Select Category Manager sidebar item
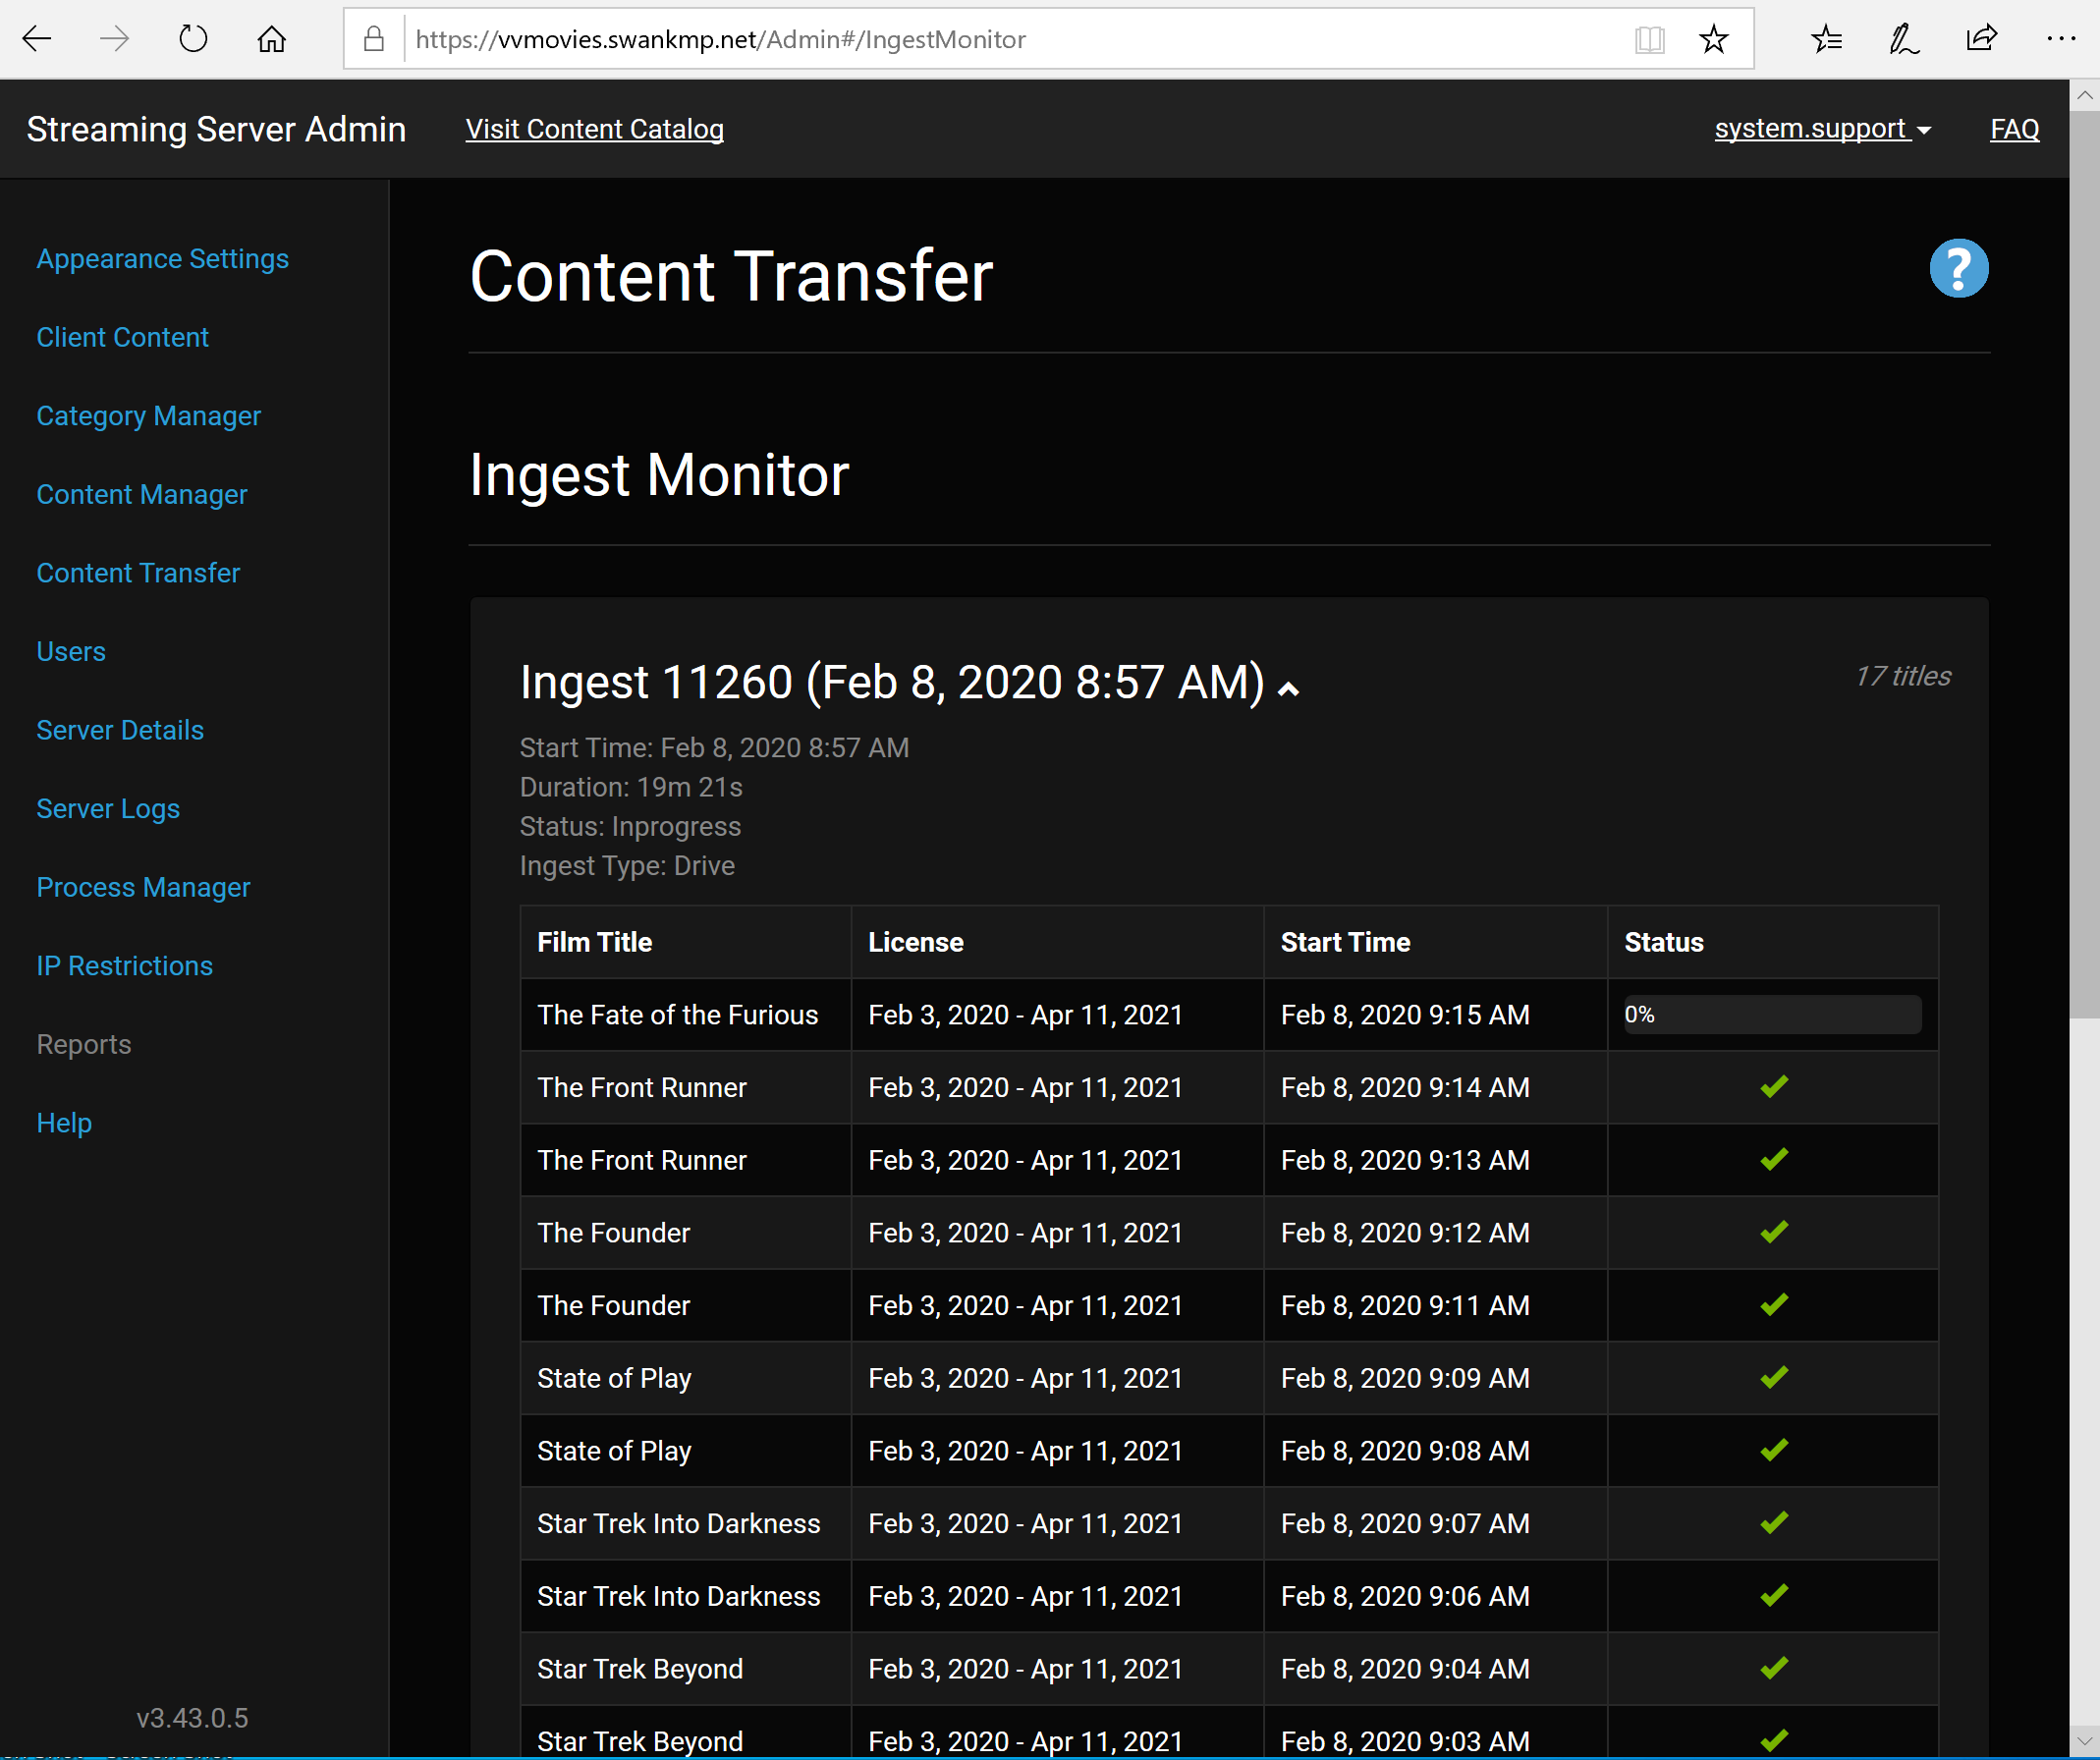Viewport: 2100px width, 1760px height. click(x=148, y=413)
